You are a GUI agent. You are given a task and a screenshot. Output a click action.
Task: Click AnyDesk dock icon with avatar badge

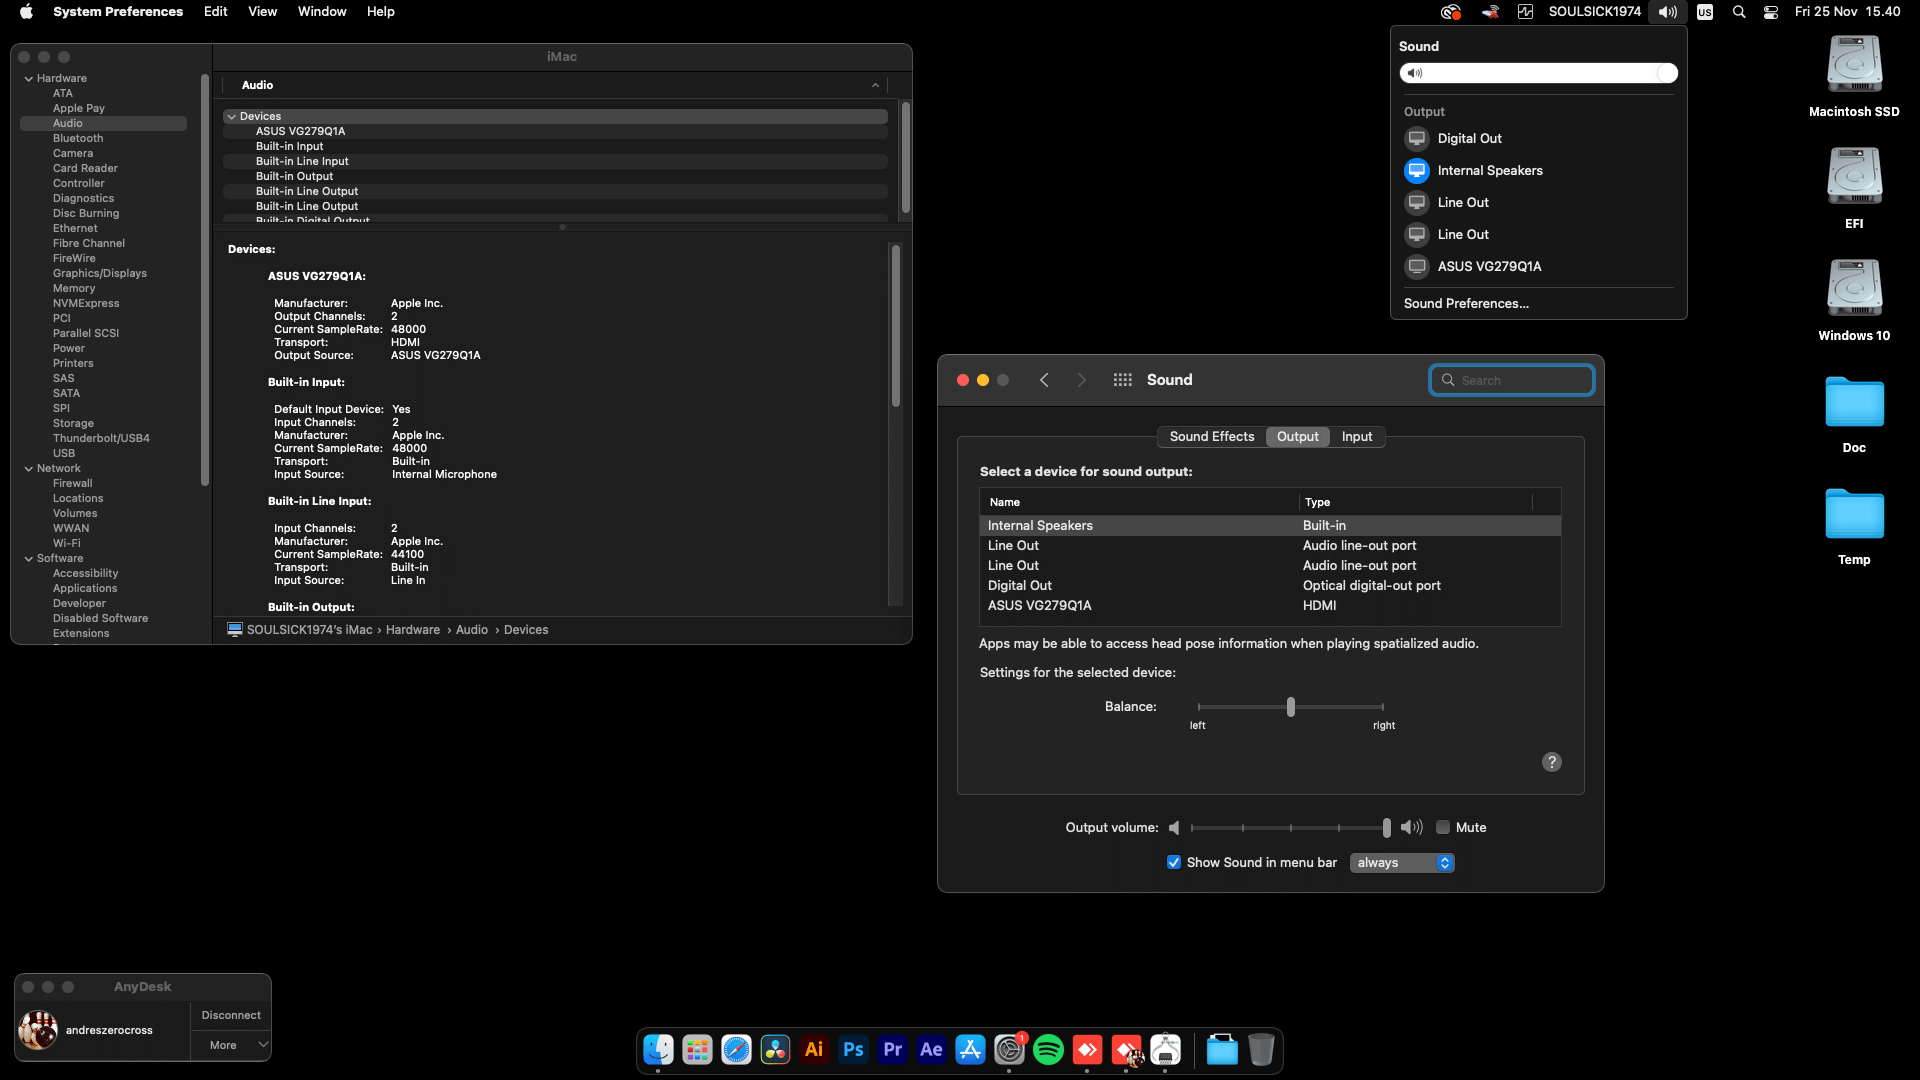point(1126,1049)
